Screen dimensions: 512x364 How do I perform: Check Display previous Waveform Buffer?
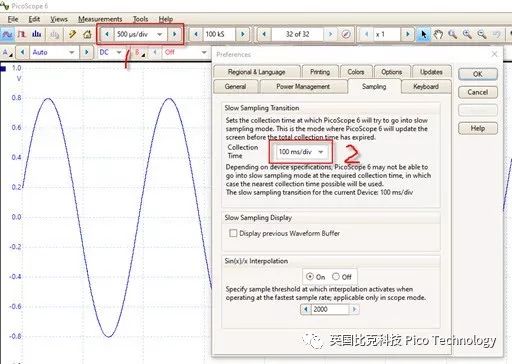coord(233,233)
